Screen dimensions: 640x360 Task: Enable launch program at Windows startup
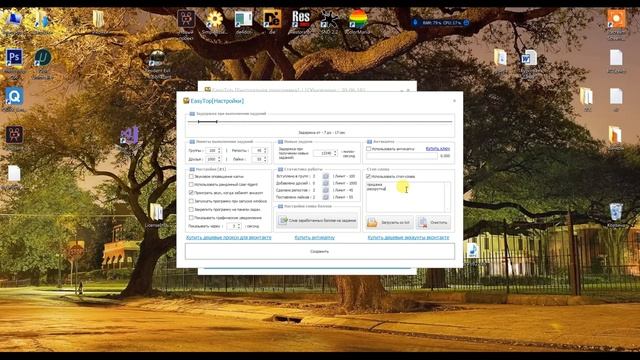191,201
